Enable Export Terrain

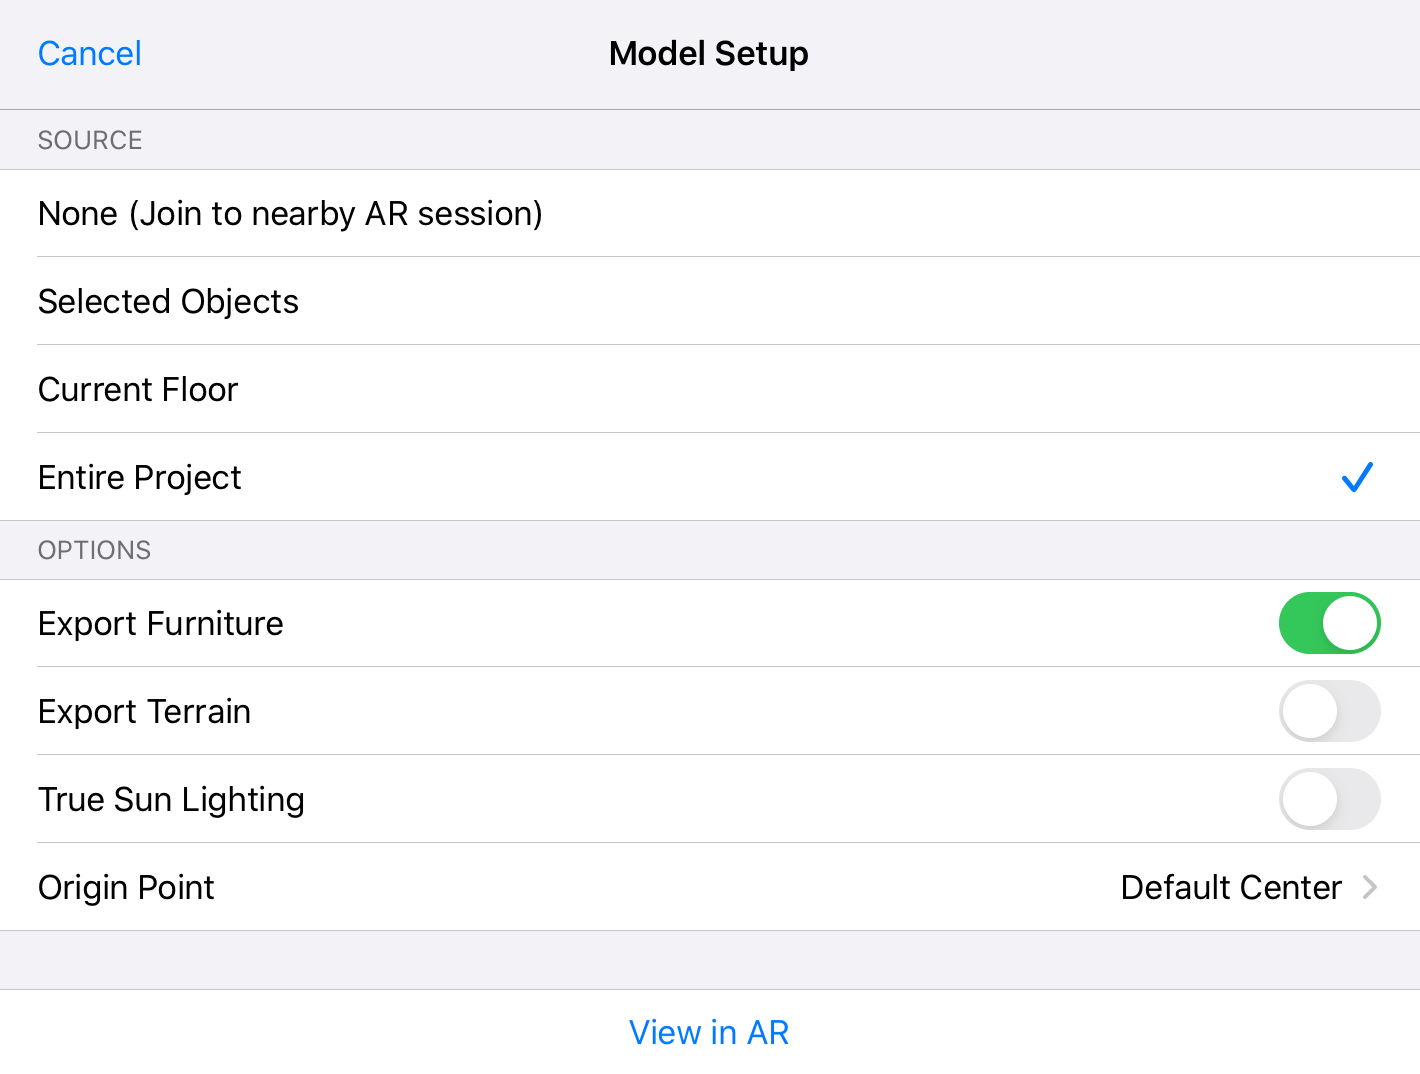[x=1330, y=711]
